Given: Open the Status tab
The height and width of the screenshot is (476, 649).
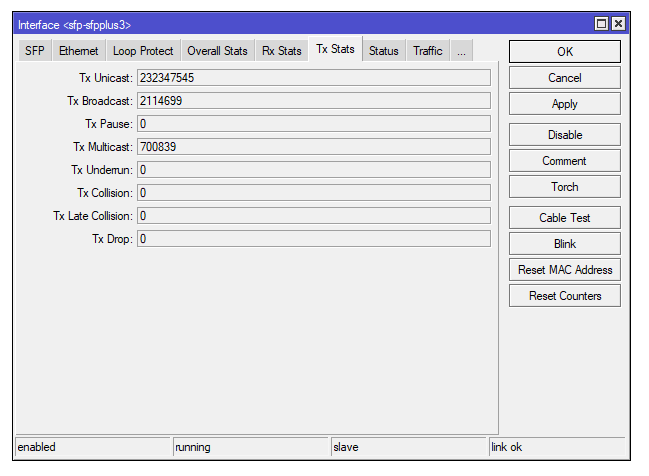Looking at the screenshot, I should 384,51.
